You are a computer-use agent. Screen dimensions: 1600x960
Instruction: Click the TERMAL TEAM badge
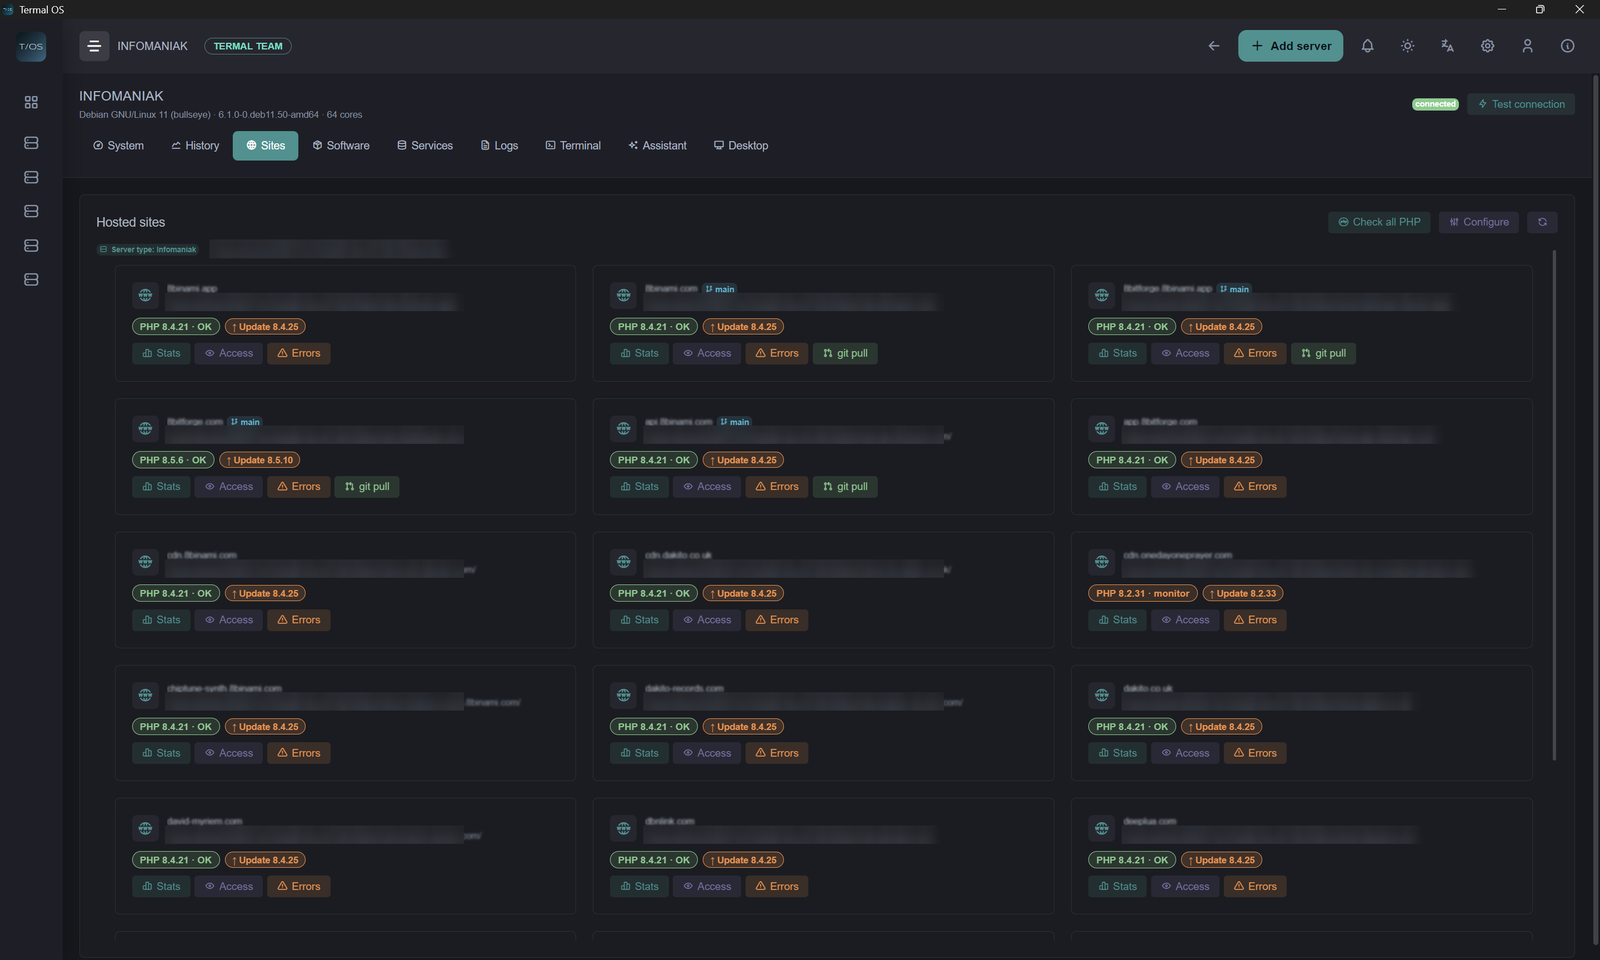[x=248, y=46]
